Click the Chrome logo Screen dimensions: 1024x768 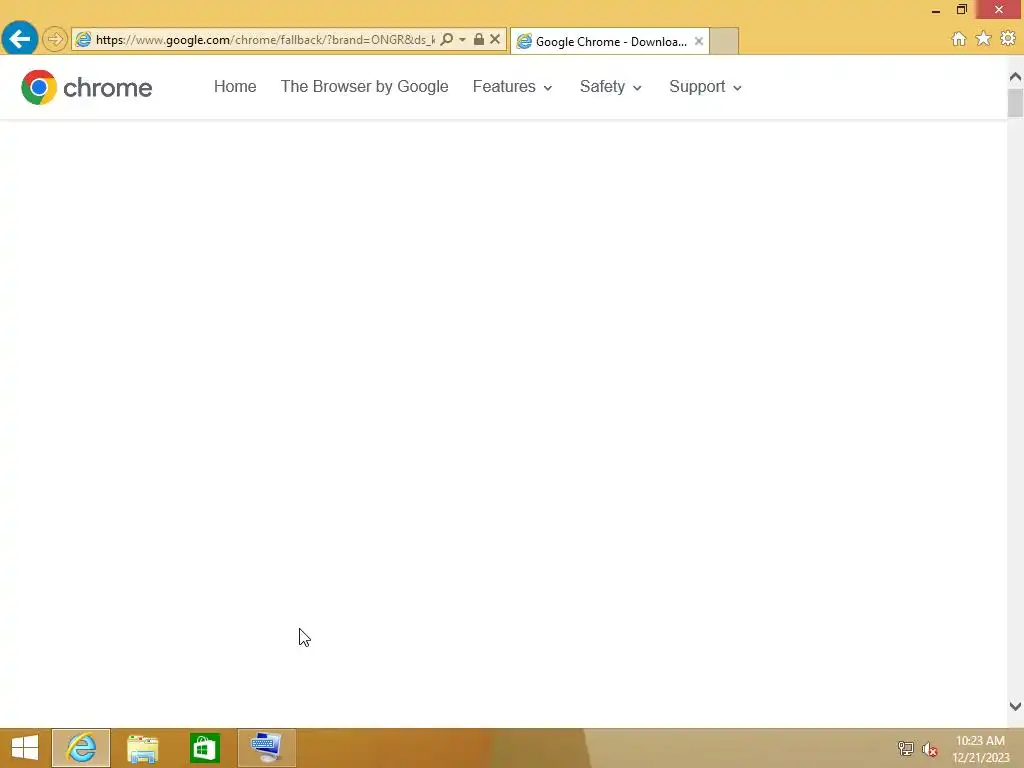[x=86, y=87]
